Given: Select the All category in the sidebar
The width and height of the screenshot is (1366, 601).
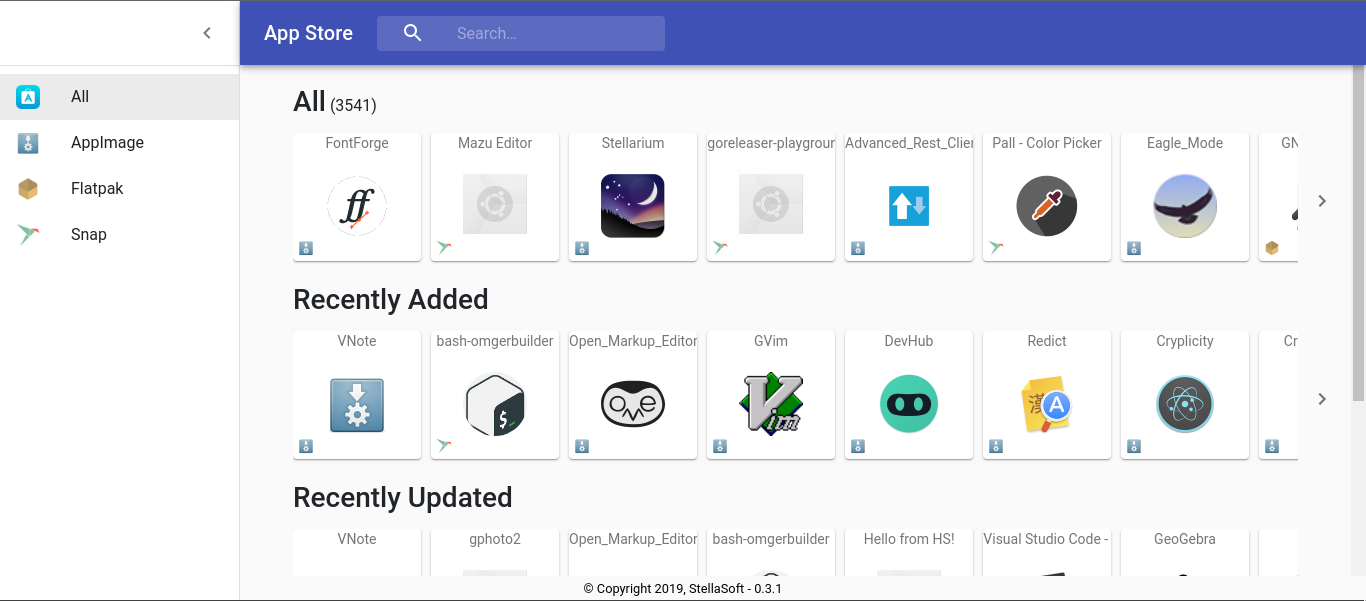Looking at the screenshot, I should 80,96.
